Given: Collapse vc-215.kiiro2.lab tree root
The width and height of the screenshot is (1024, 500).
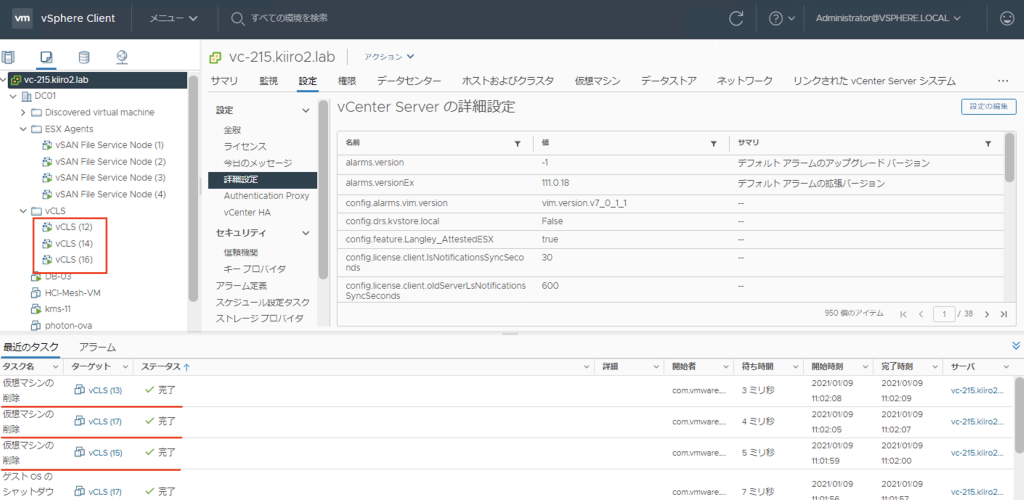Looking at the screenshot, I should coord(3,80).
